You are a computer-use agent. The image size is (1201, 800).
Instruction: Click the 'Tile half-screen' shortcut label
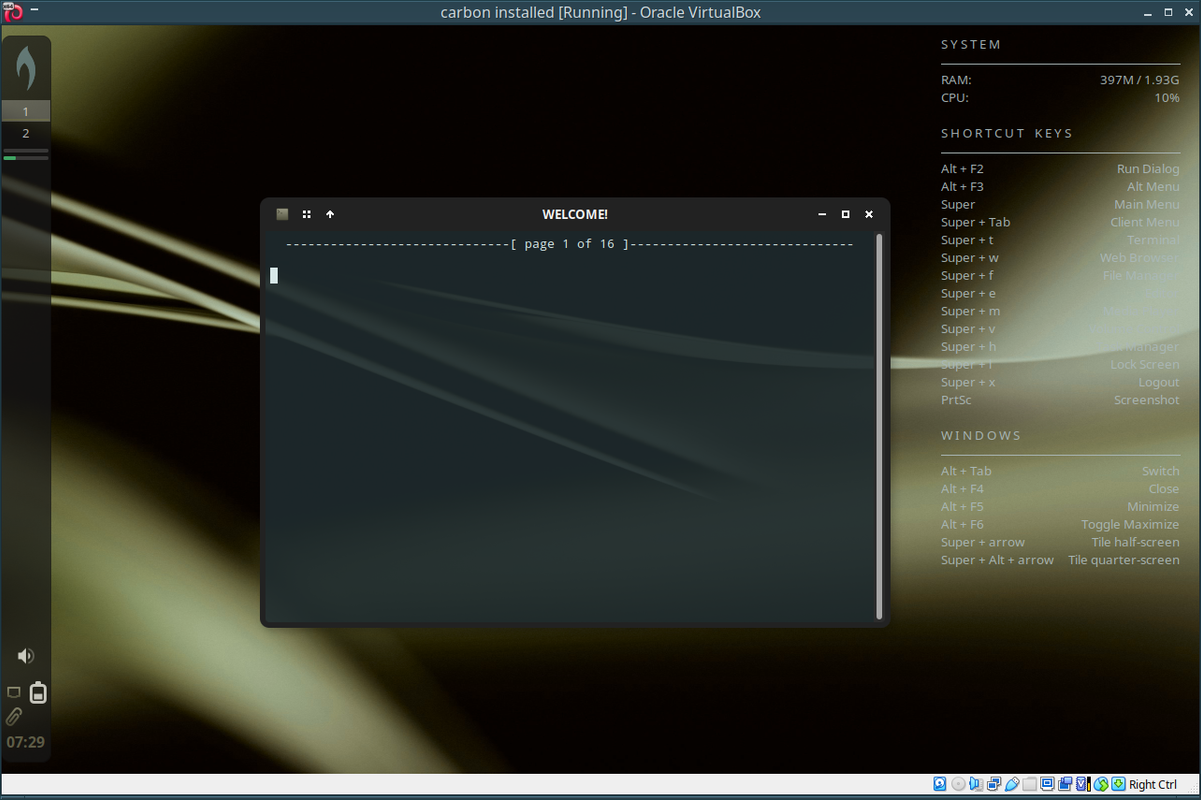(x=1135, y=542)
